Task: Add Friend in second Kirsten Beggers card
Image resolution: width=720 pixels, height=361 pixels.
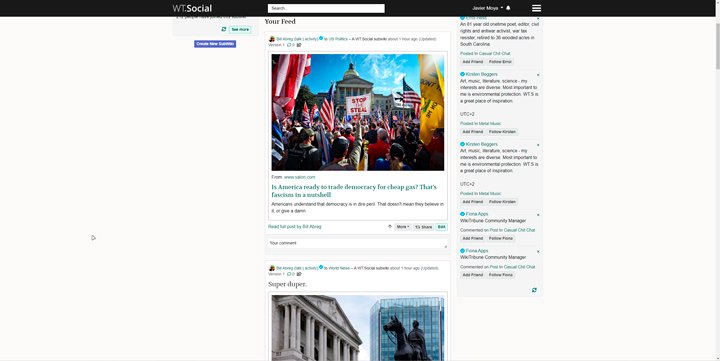Action: pyautogui.click(x=472, y=202)
